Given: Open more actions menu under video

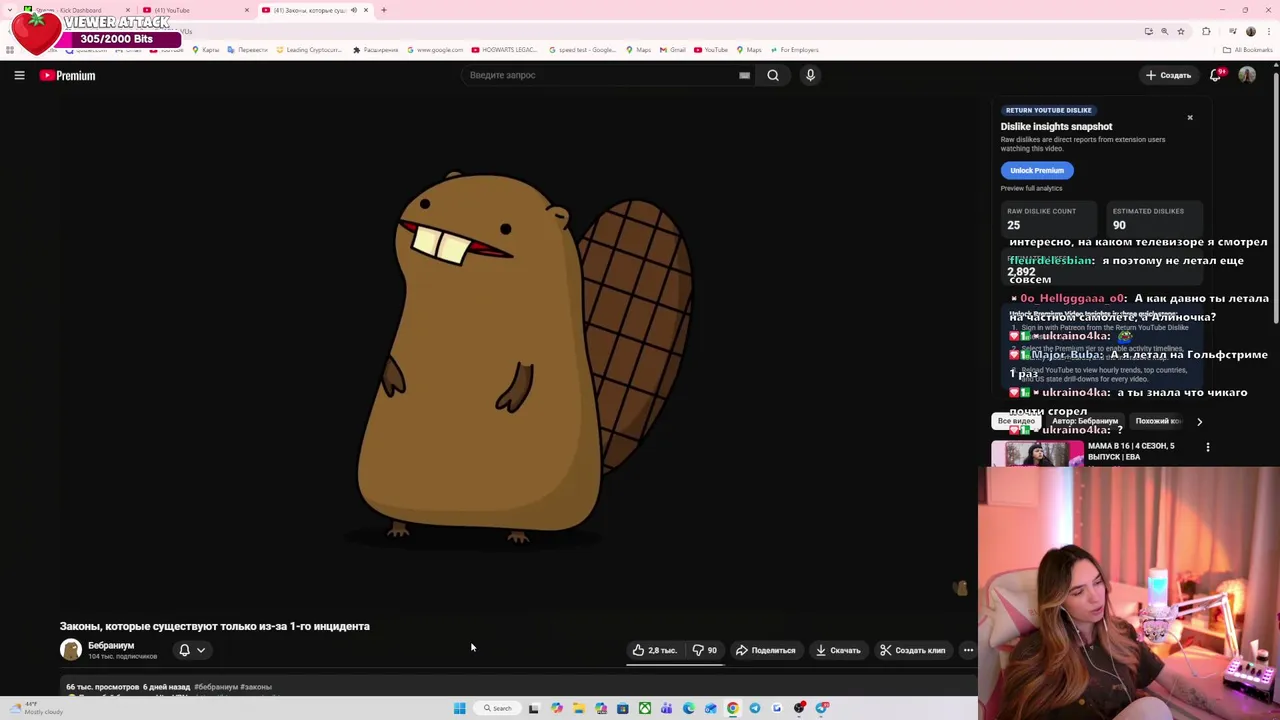Looking at the screenshot, I should coord(968,650).
